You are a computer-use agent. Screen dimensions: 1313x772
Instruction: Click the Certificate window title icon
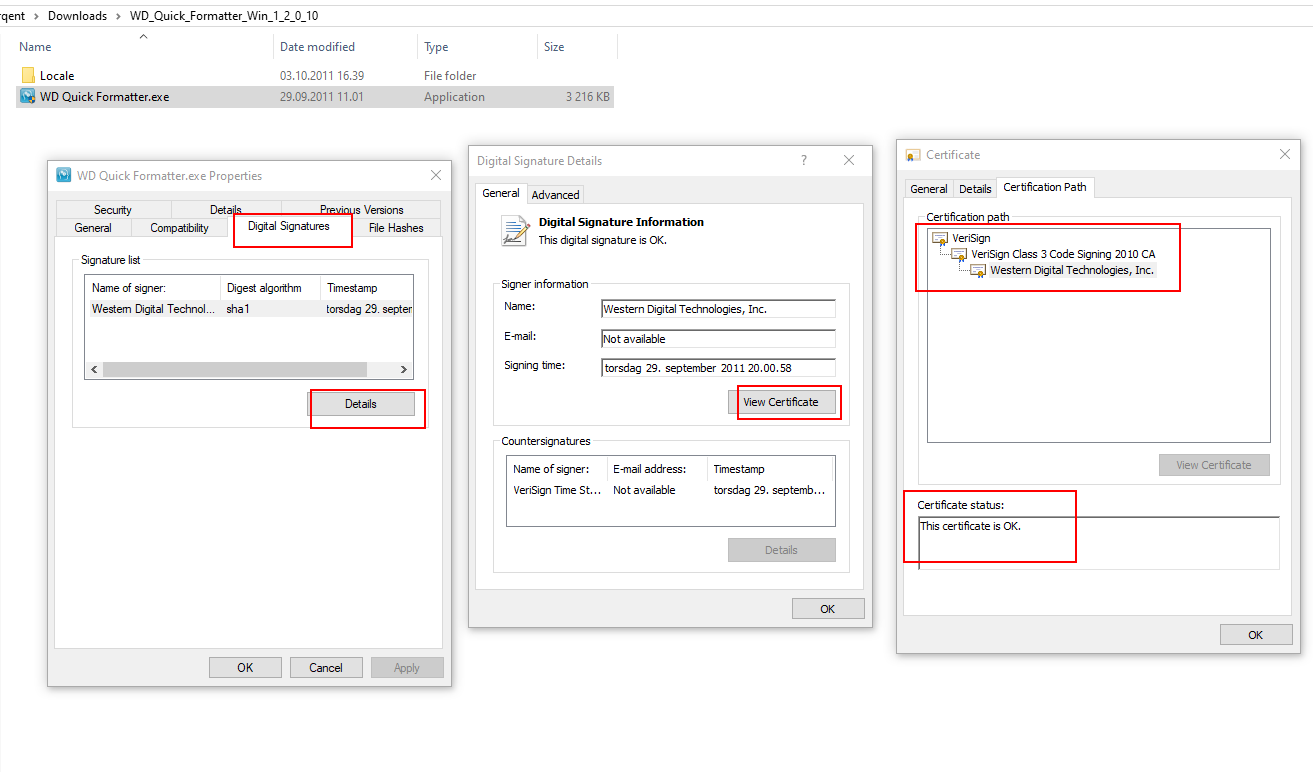point(912,155)
